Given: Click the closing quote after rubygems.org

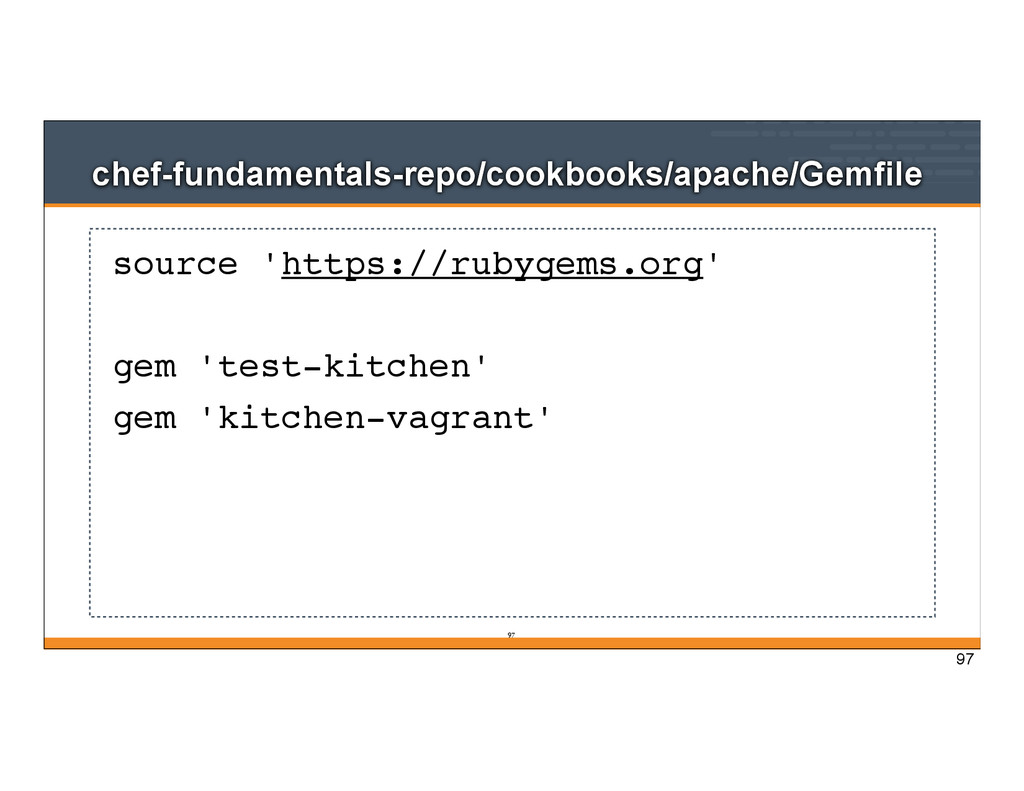Looking at the screenshot, I should (712, 259).
